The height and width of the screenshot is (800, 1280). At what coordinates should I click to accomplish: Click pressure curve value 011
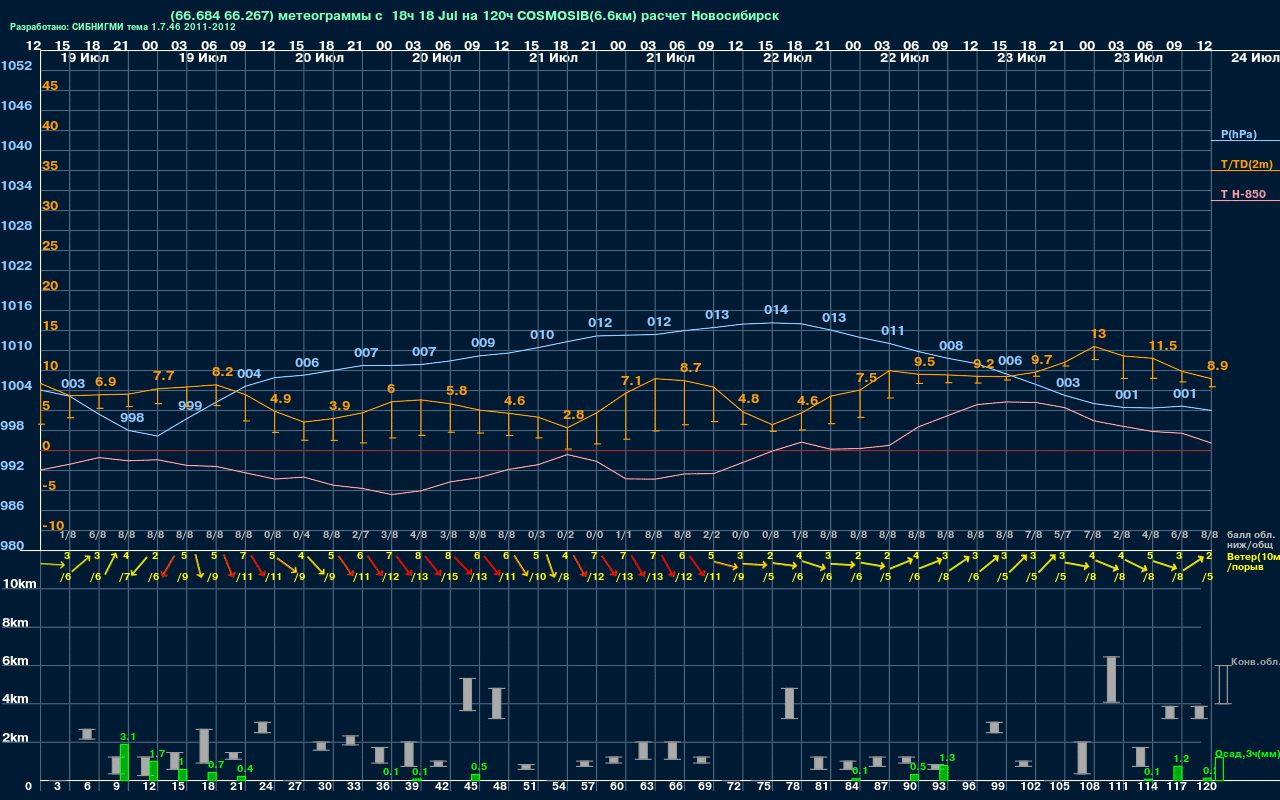point(893,331)
